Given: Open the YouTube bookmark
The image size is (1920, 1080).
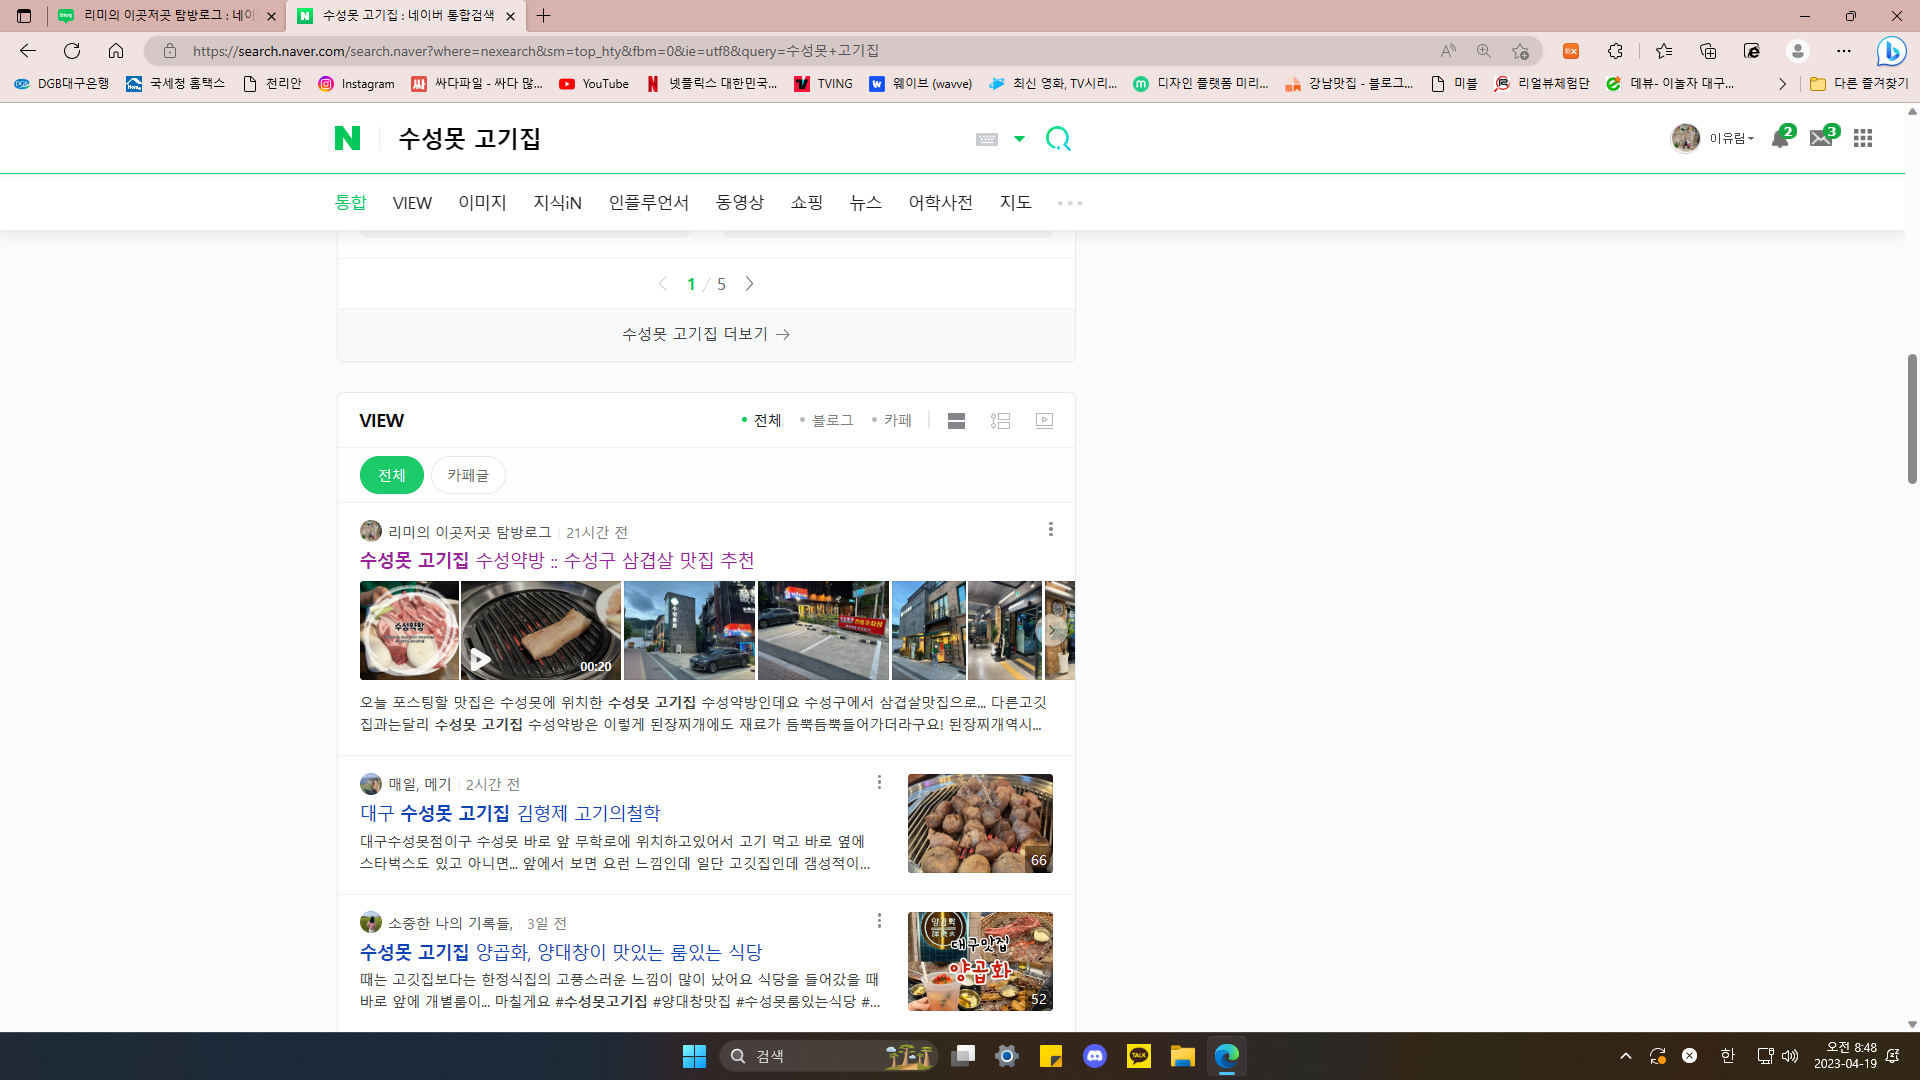Looking at the screenshot, I should click(594, 84).
